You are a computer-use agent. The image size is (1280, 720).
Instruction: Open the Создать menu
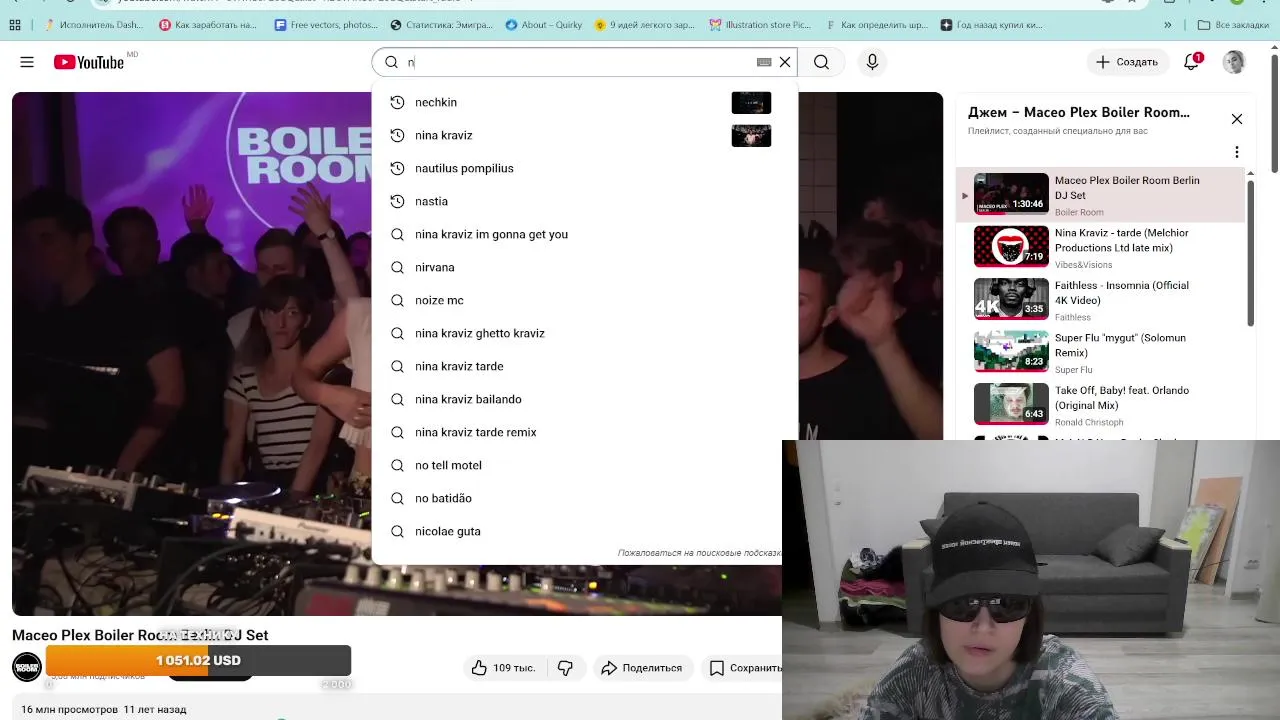pos(1127,62)
